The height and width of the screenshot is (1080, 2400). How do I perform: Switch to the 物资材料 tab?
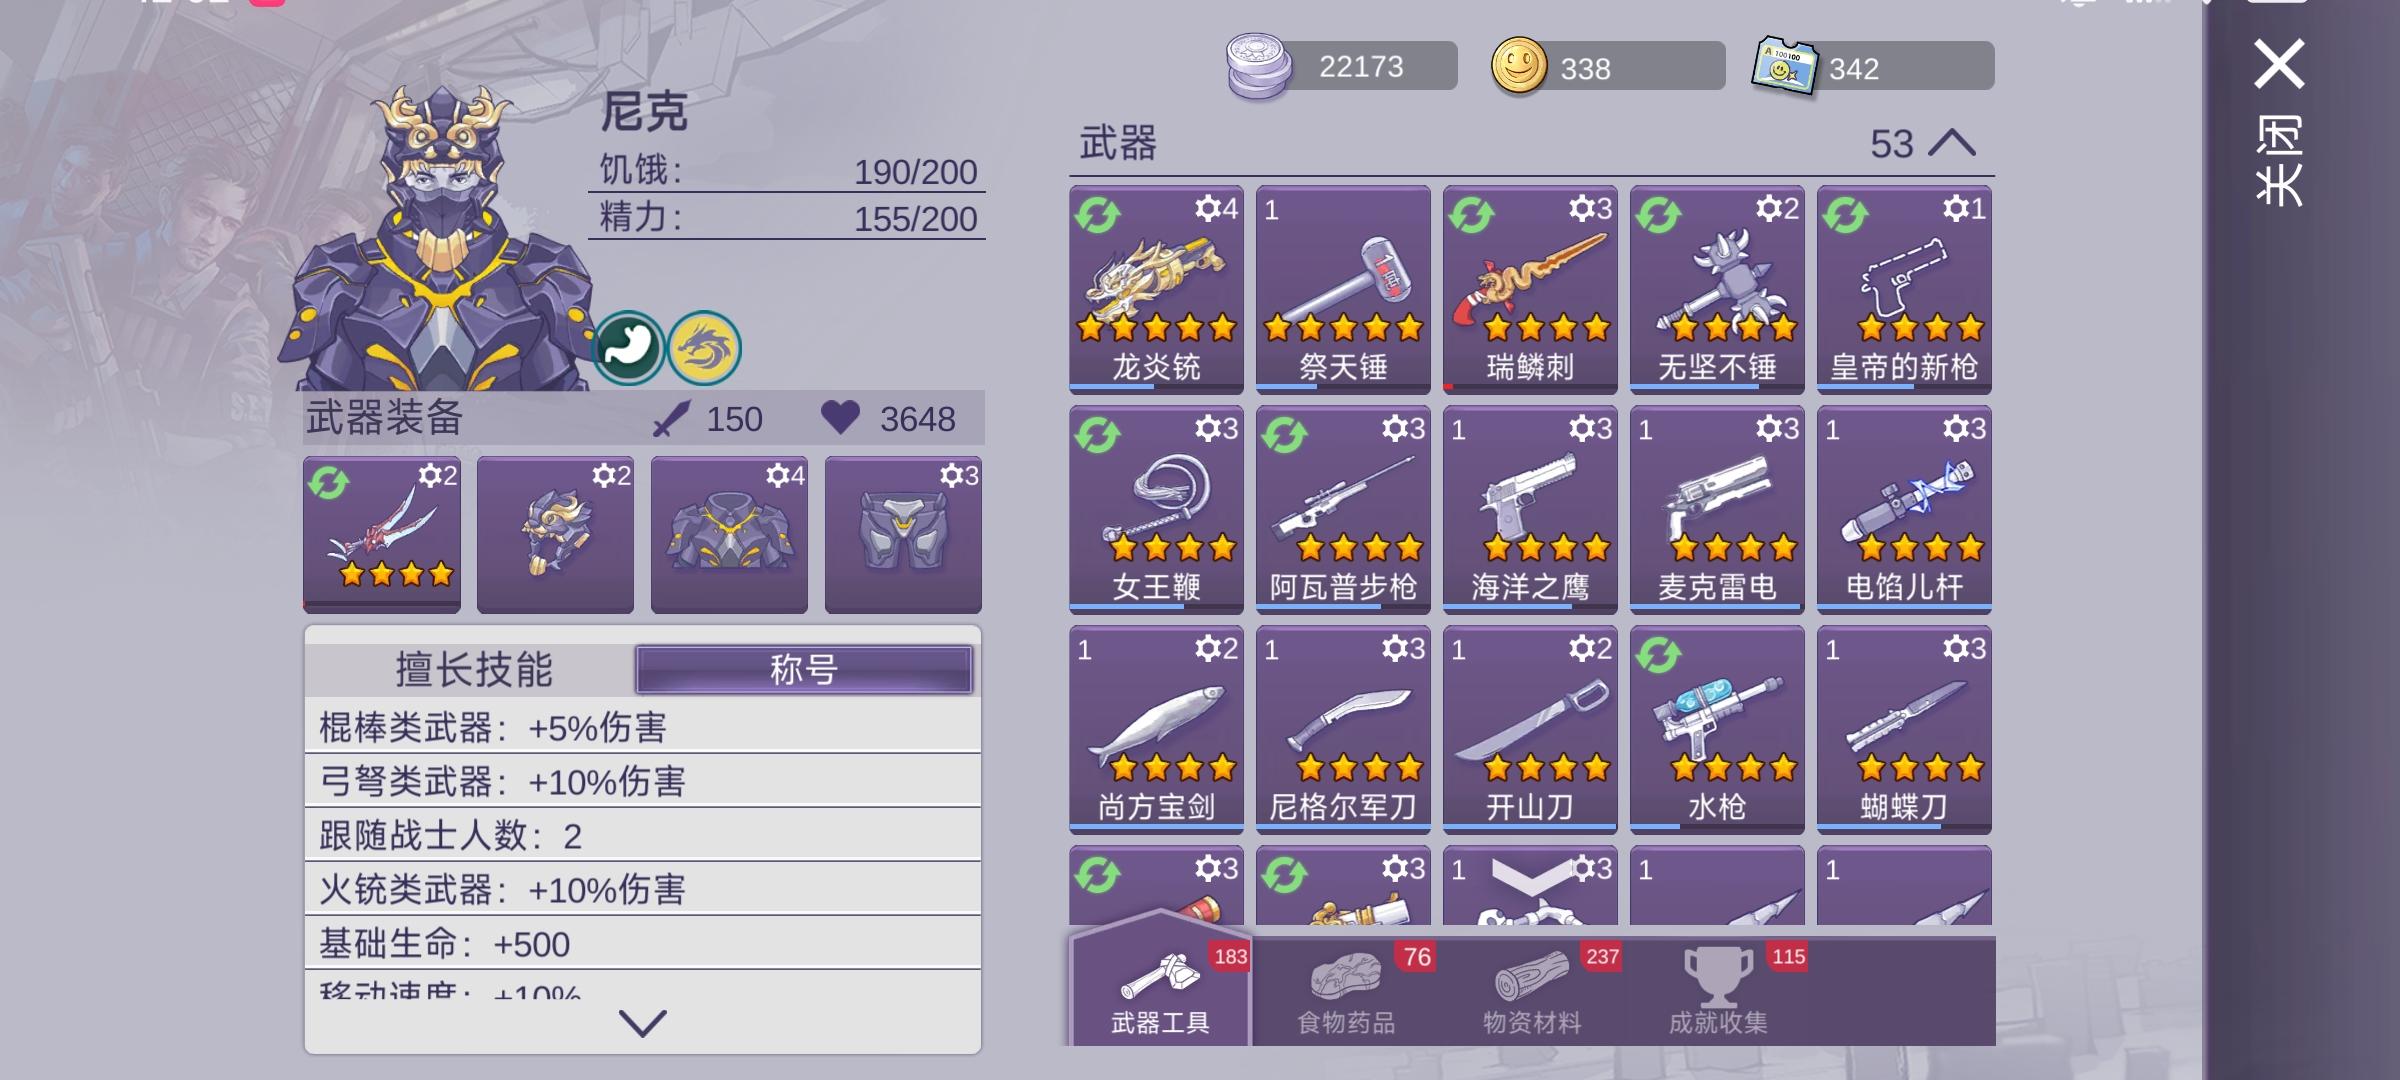coord(1532,990)
